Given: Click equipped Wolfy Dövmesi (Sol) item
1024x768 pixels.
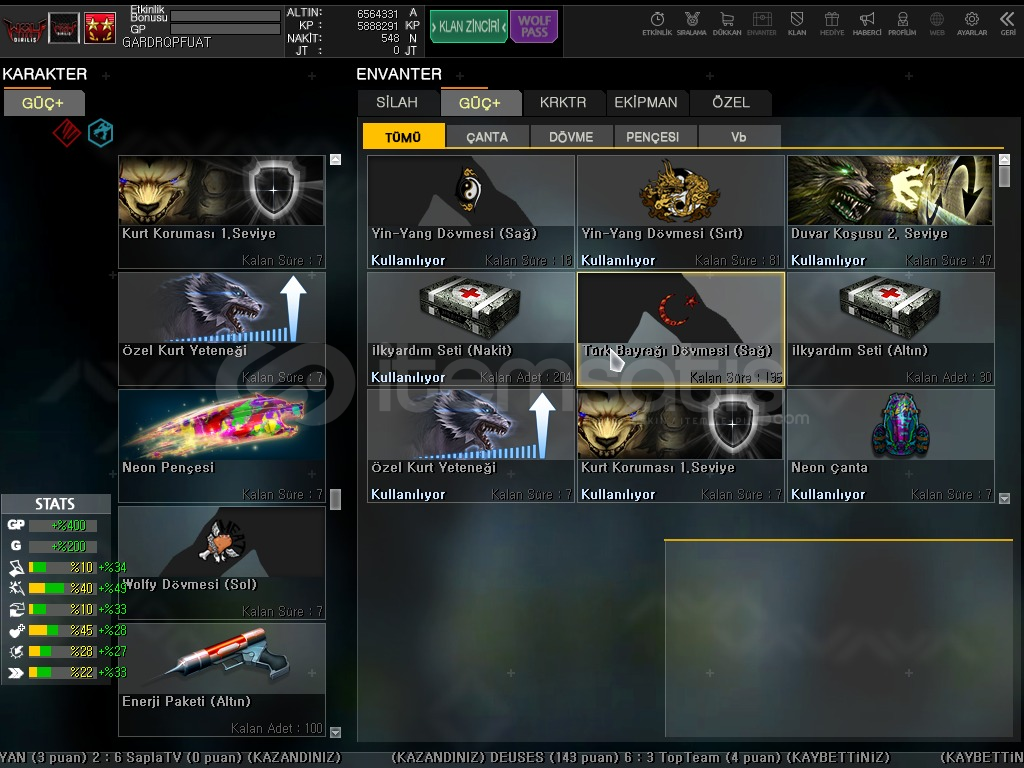Looking at the screenshot, I should [222, 563].
